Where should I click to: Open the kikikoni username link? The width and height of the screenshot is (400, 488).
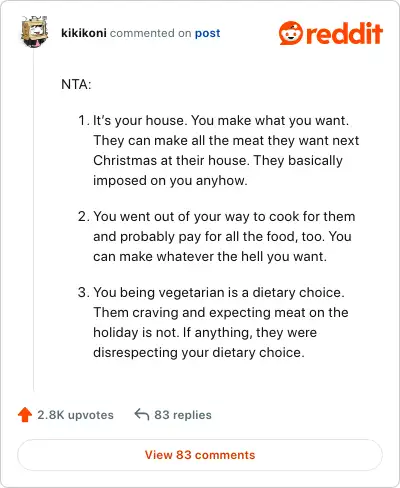pos(84,33)
